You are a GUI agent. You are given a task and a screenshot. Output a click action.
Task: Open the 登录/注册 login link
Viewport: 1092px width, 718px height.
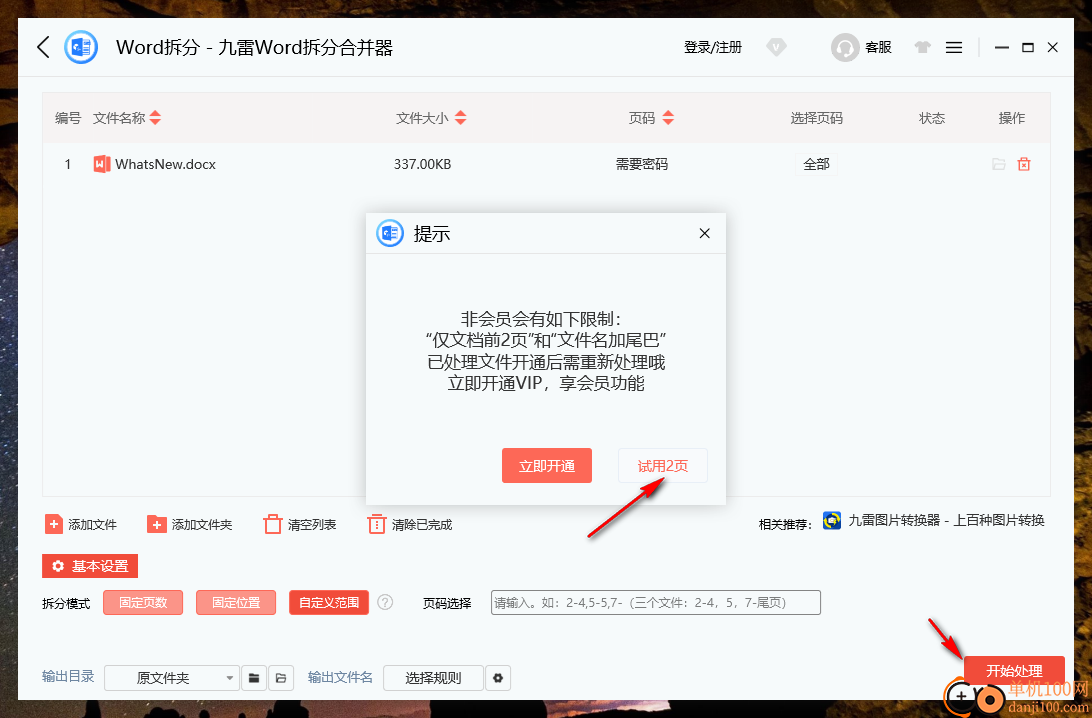[x=712, y=47]
